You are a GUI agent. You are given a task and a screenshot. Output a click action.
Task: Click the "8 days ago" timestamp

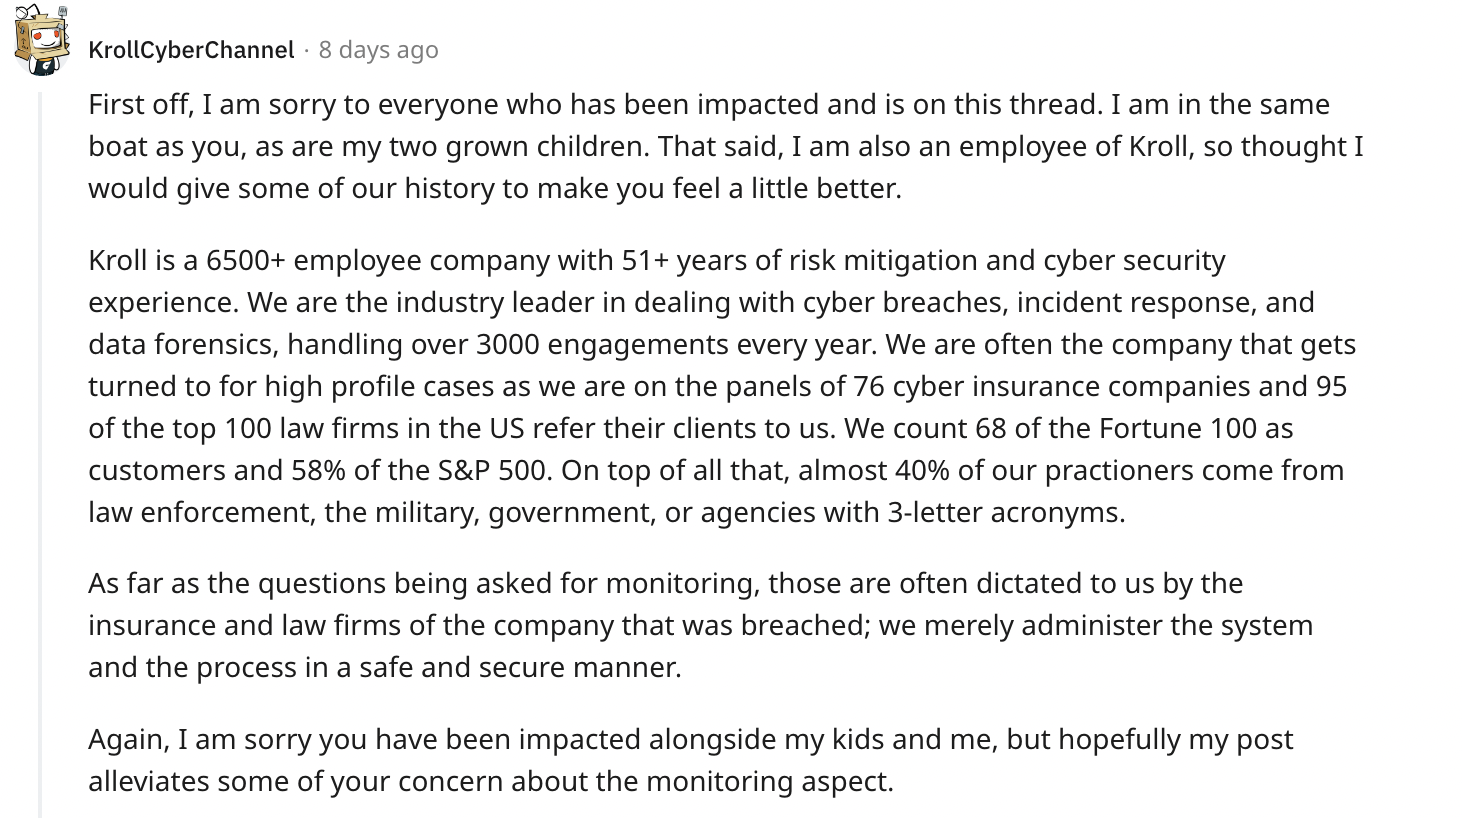click(378, 50)
